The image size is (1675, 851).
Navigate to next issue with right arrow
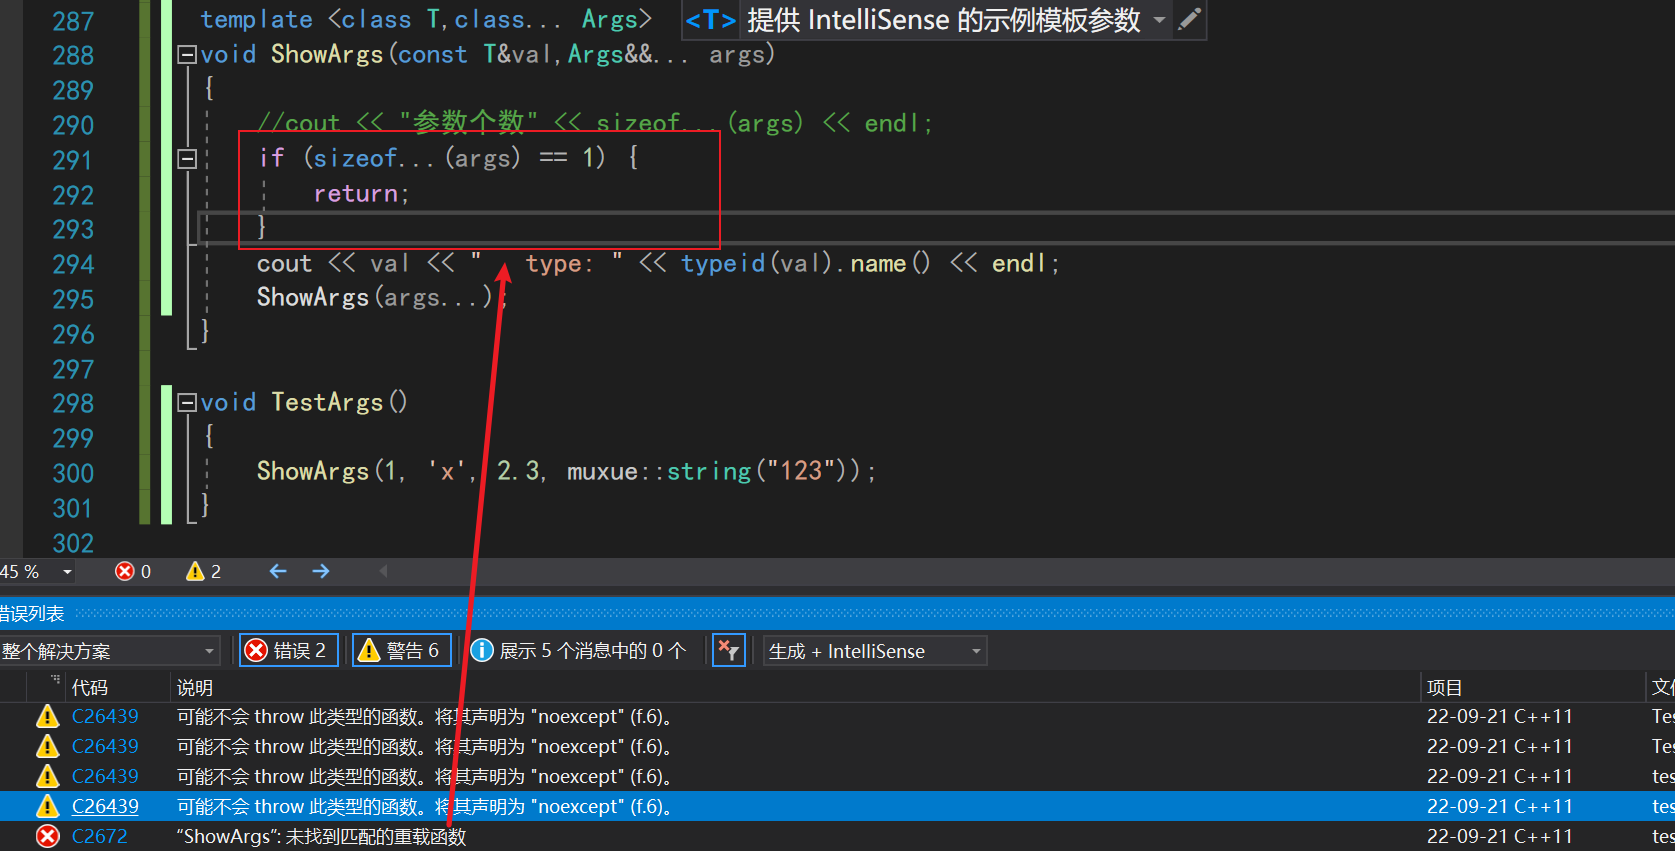321,571
